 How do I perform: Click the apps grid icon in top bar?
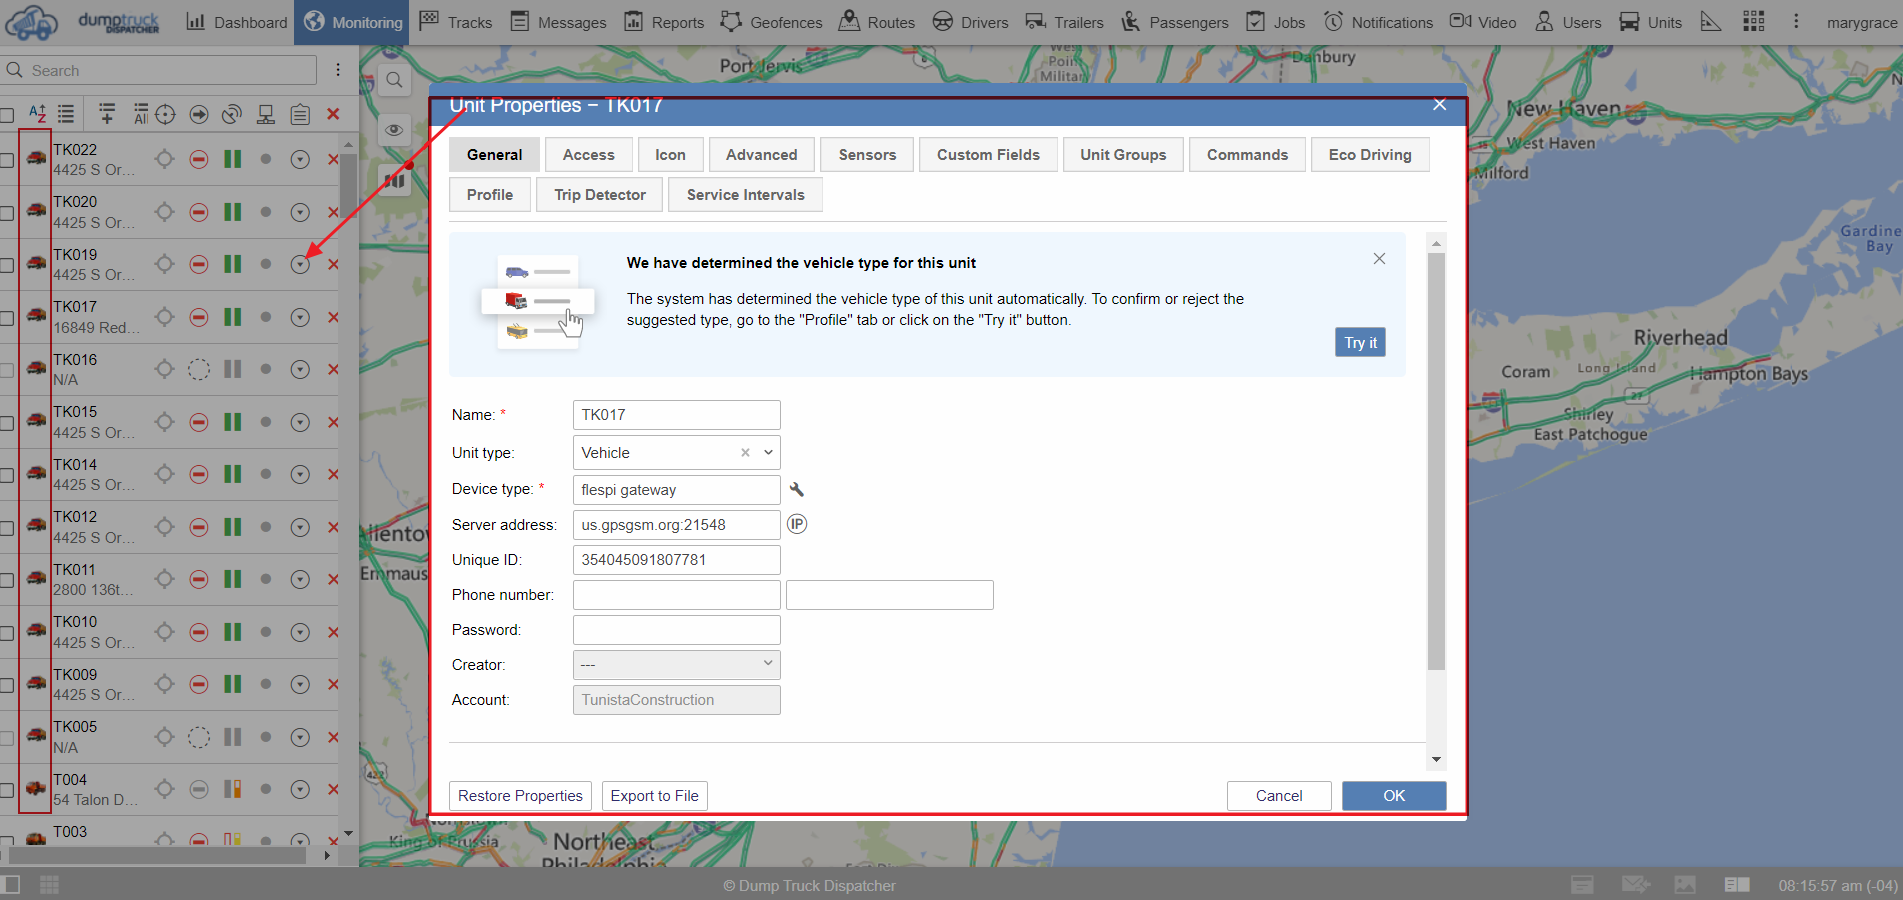[x=1753, y=22]
